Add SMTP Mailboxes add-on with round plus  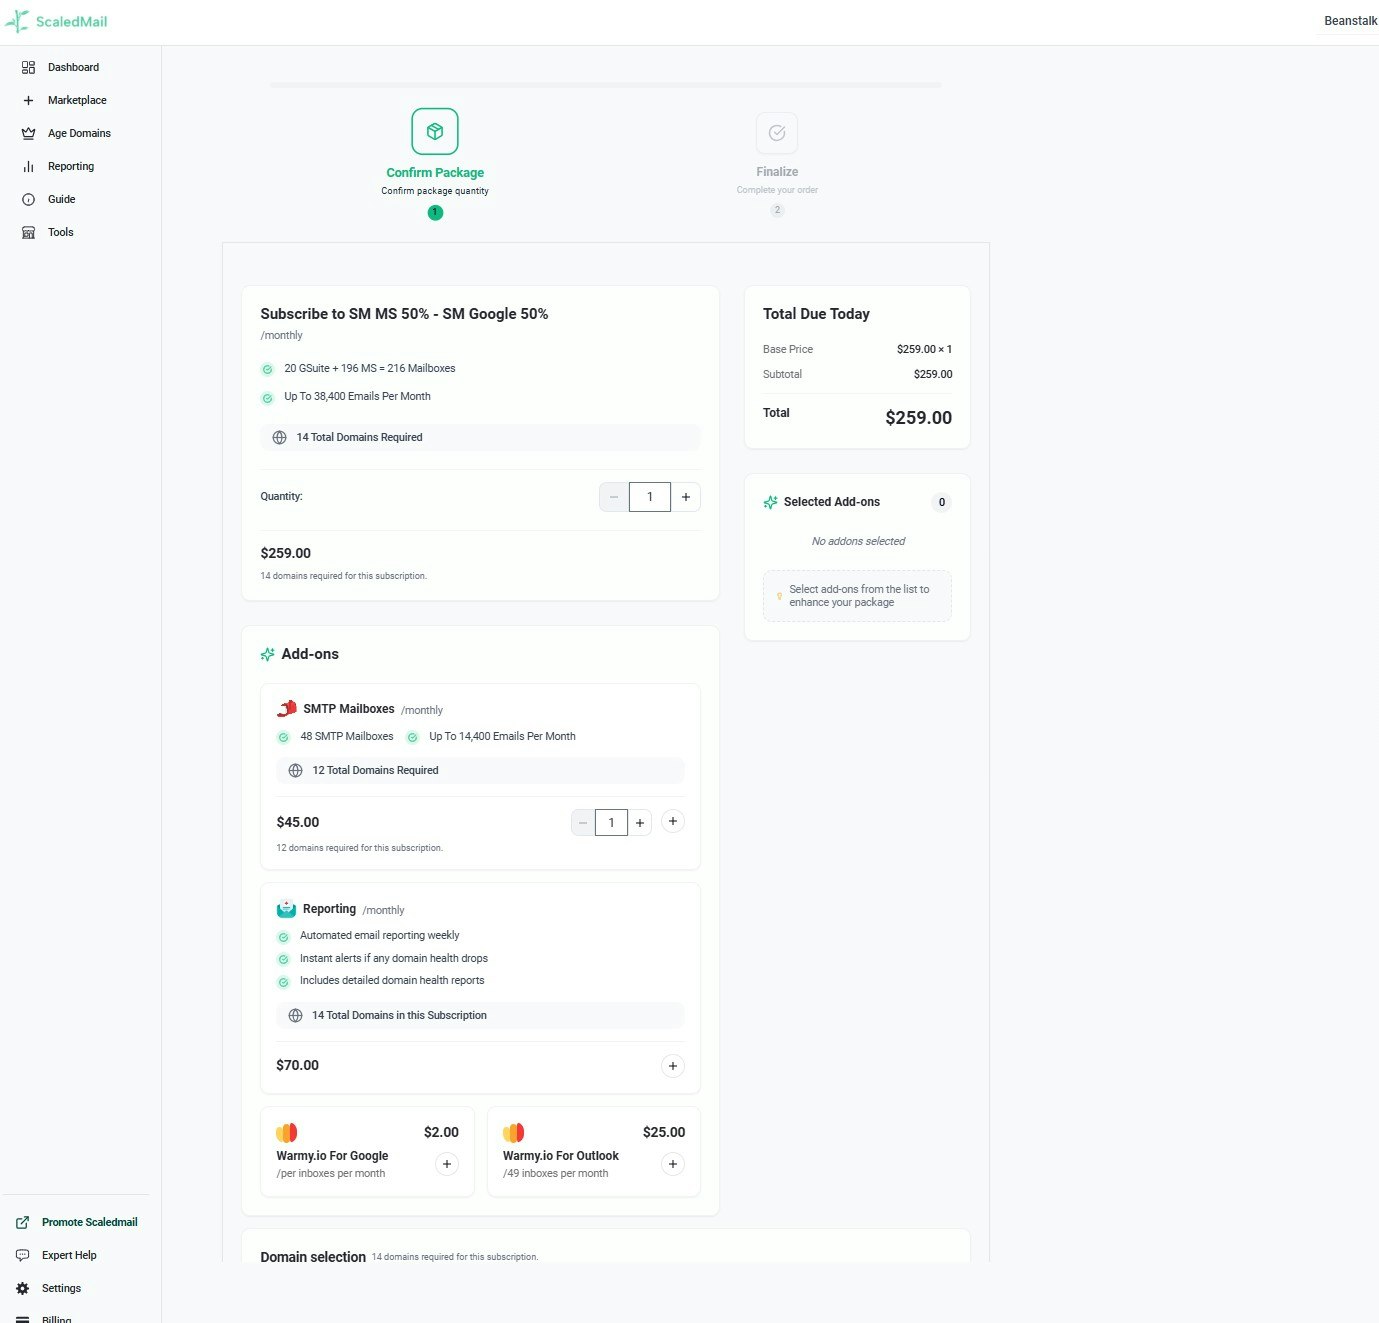point(673,821)
